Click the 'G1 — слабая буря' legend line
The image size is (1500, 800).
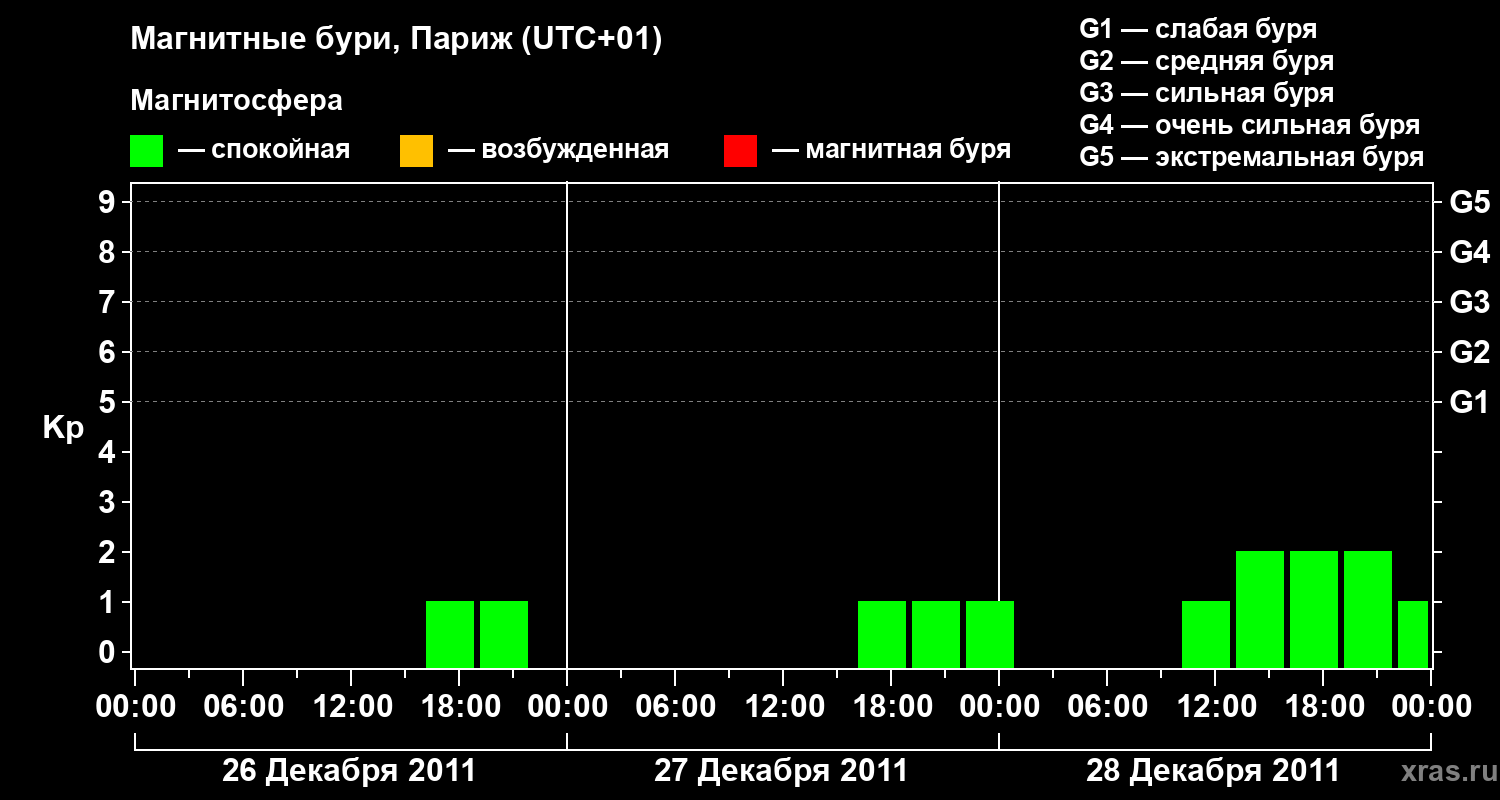(x=1199, y=28)
